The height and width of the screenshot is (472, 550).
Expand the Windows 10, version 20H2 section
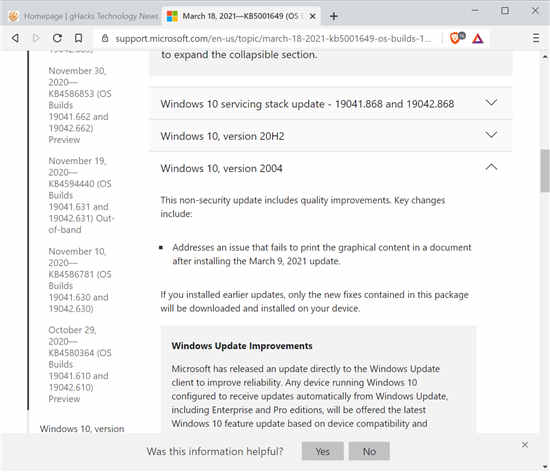(x=331, y=136)
